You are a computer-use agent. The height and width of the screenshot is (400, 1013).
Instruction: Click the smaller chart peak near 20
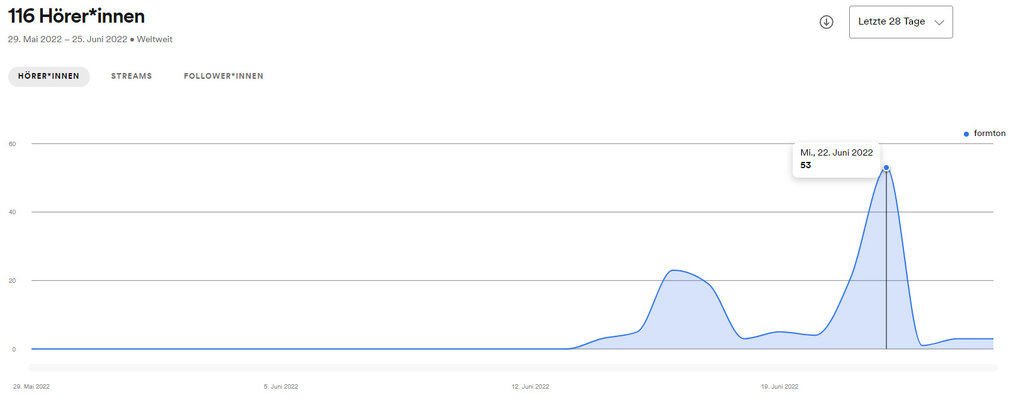(x=674, y=270)
